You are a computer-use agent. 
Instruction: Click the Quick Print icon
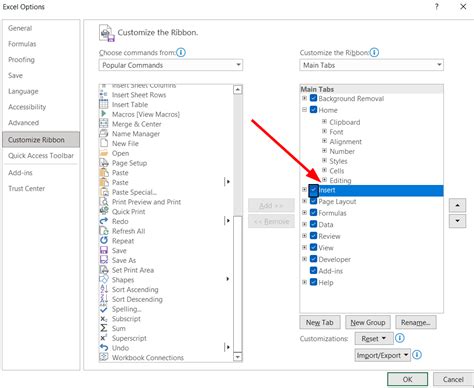pyautogui.click(x=104, y=211)
